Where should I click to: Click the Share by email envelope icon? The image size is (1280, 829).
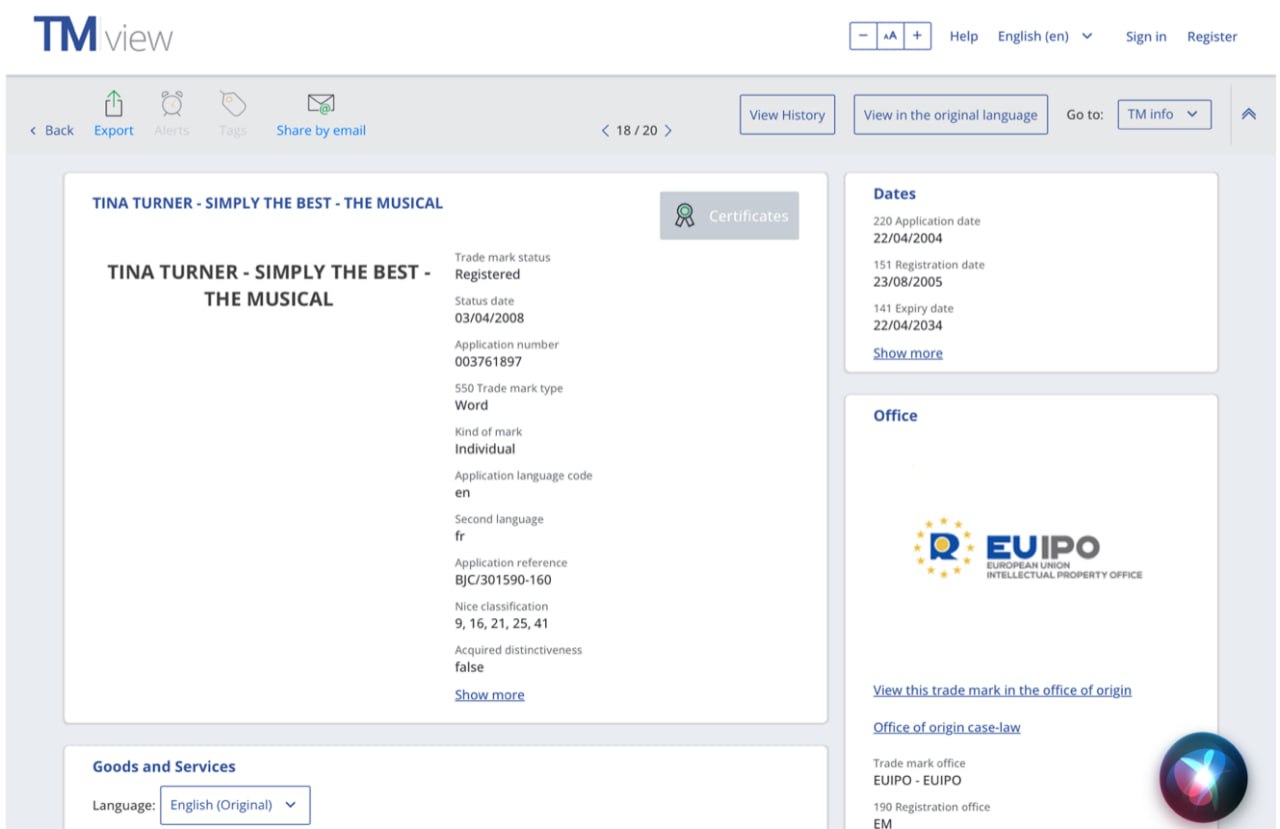point(321,104)
